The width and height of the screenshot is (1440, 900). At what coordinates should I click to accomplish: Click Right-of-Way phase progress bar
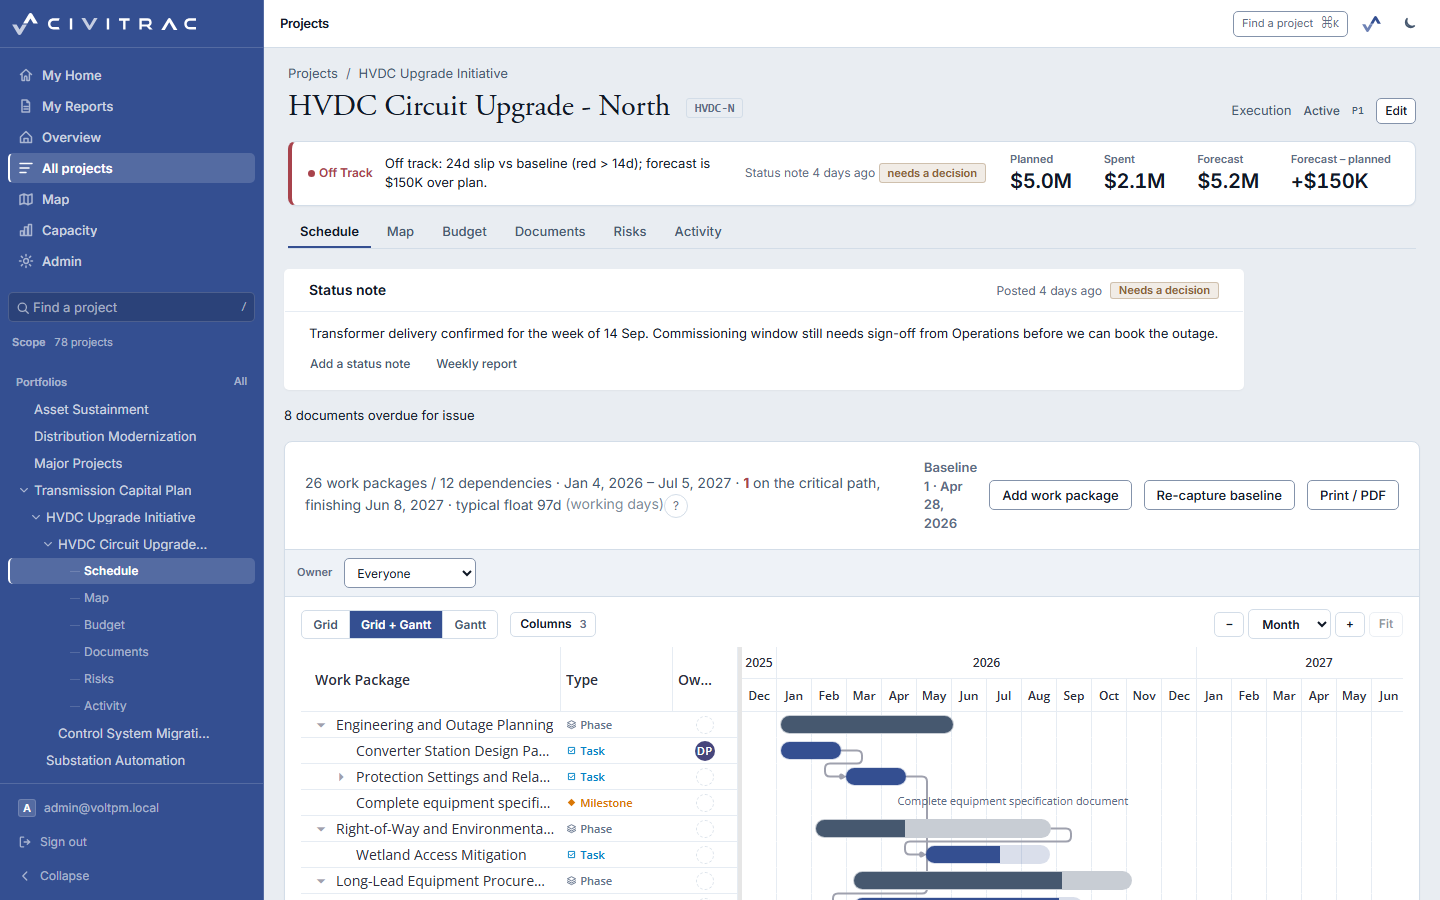933,829
